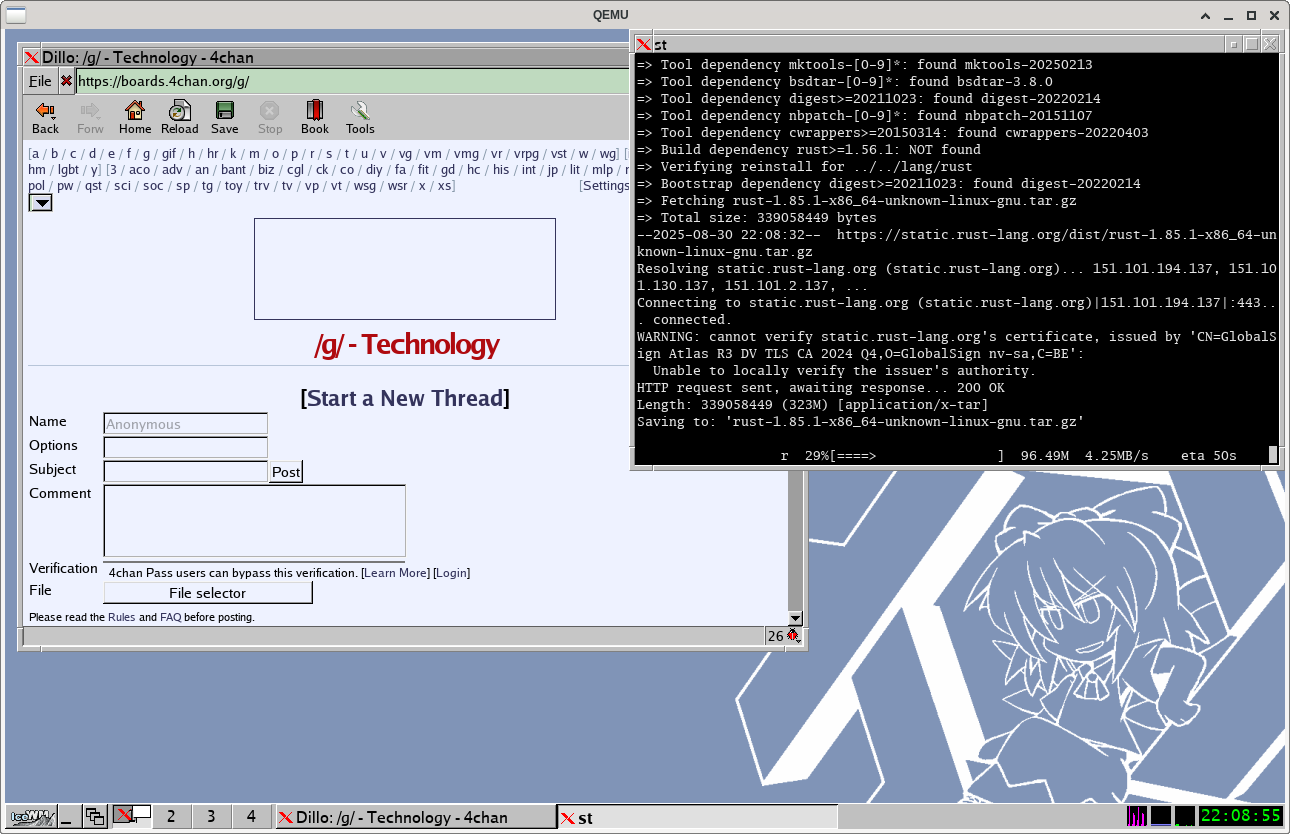Save the page with Save icon

tap(225, 117)
